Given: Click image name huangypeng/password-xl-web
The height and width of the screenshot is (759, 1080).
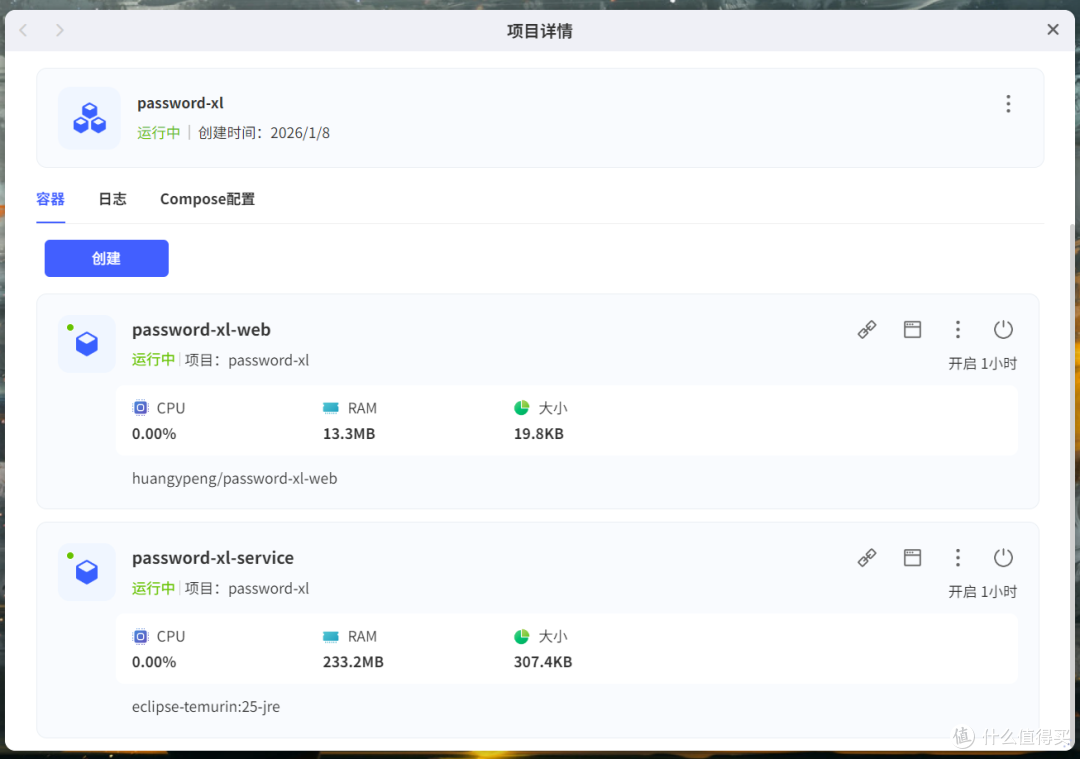Looking at the screenshot, I should 235,479.
